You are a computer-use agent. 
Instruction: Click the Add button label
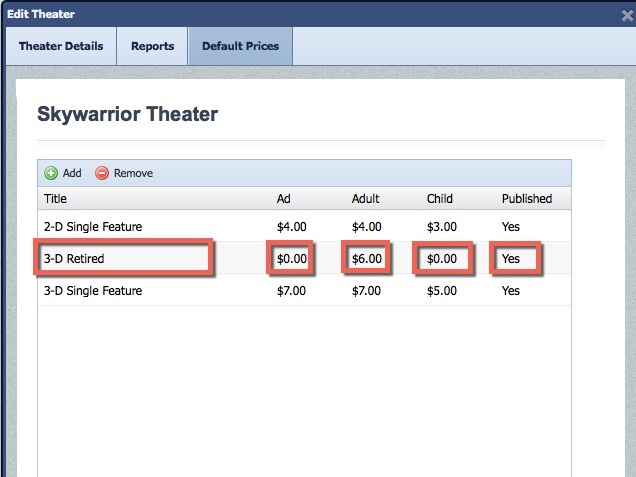(x=72, y=173)
